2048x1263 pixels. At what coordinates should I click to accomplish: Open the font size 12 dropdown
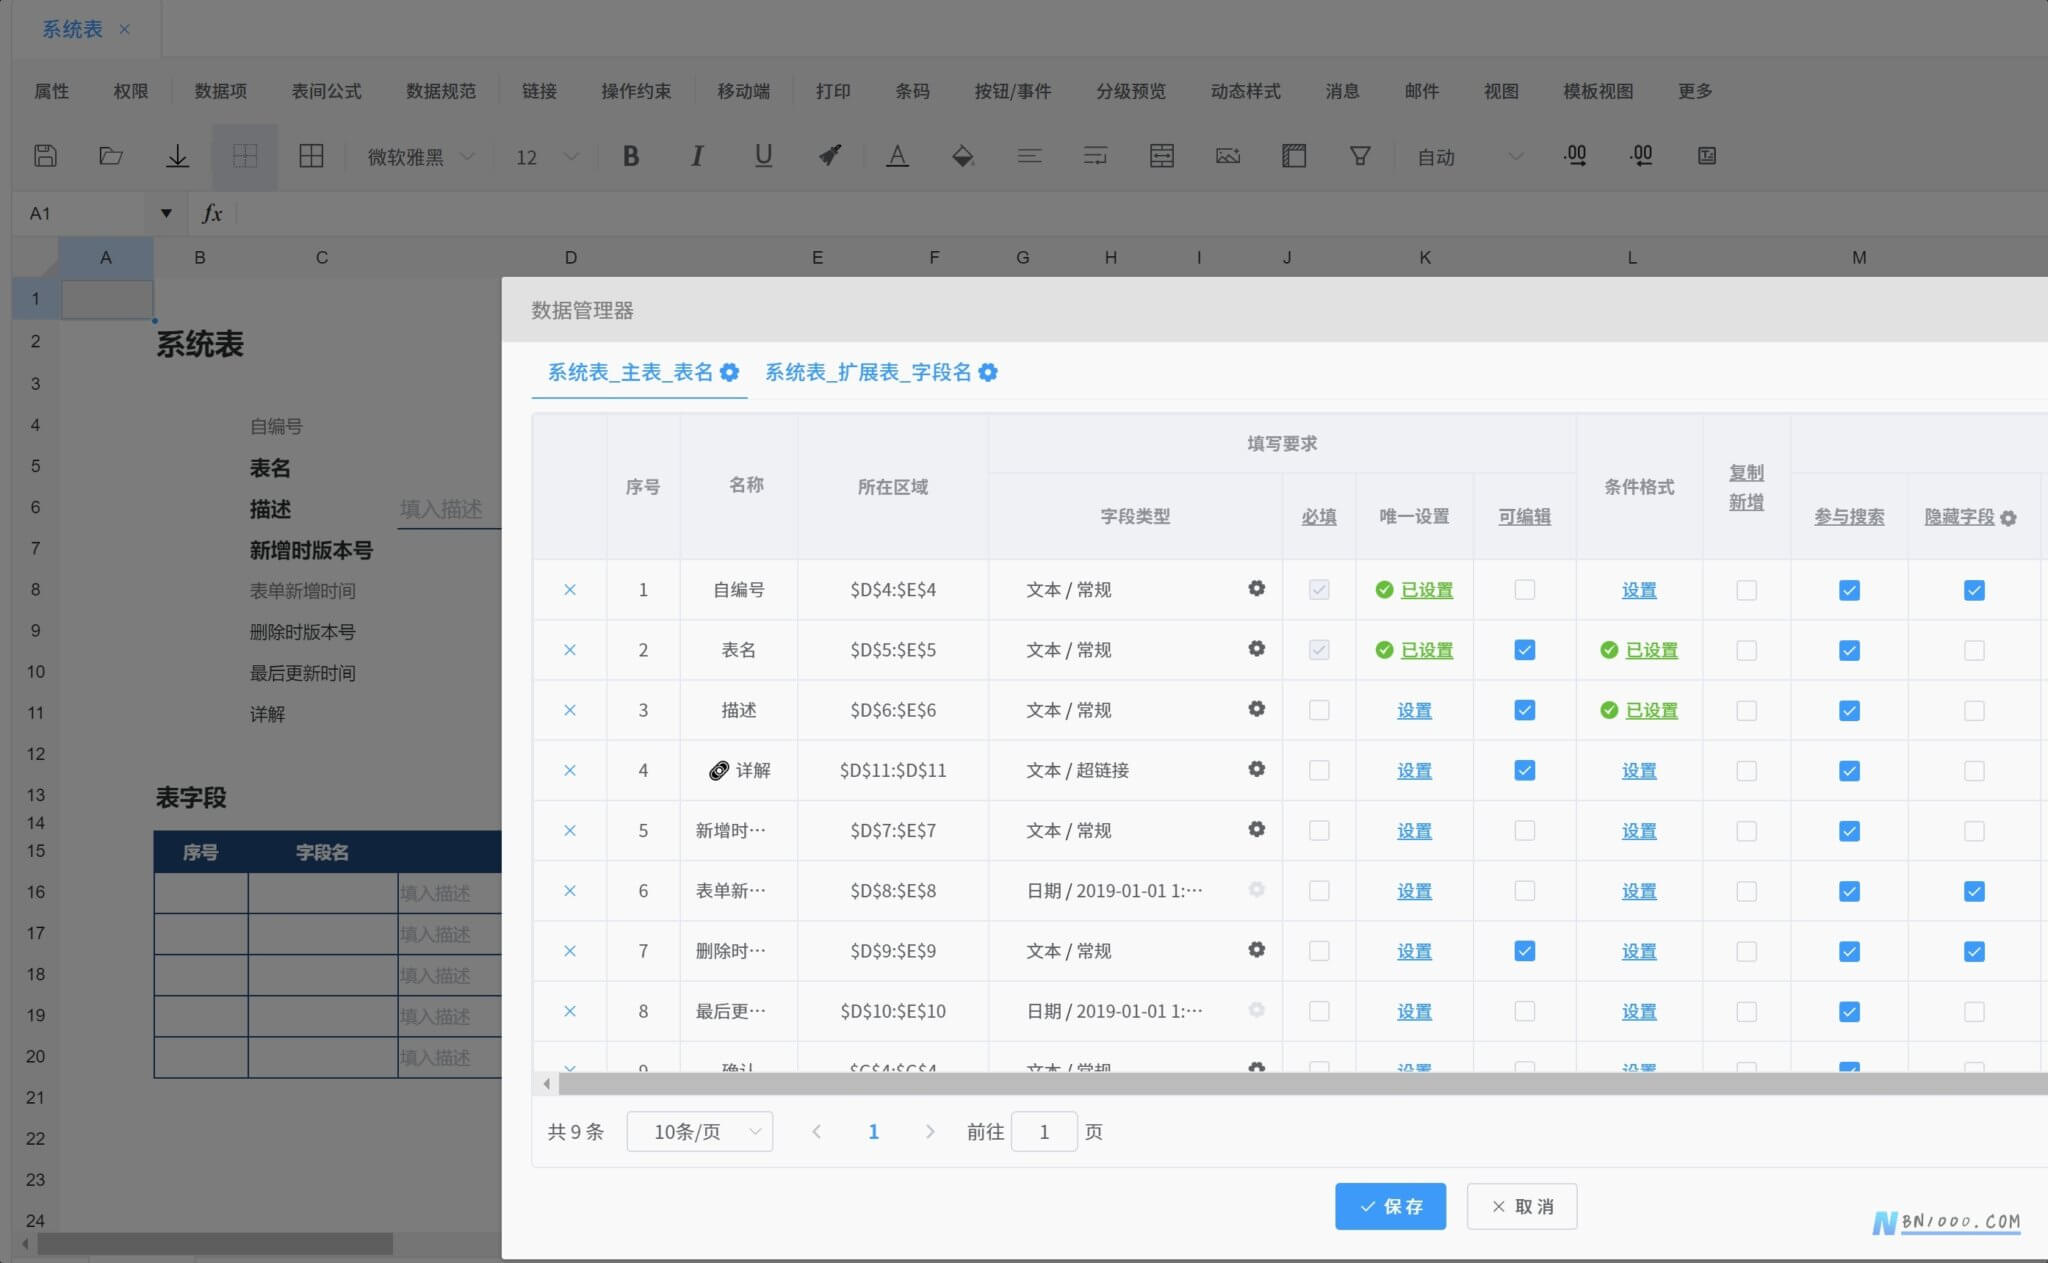(546, 157)
